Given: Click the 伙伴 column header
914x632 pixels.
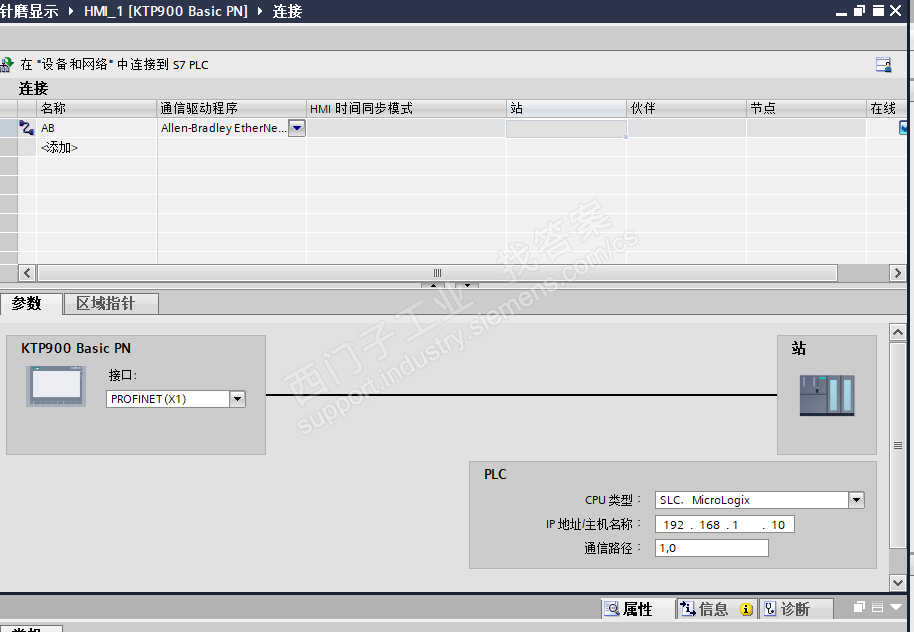Looking at the screenshot, I should [x=686, y=108].
